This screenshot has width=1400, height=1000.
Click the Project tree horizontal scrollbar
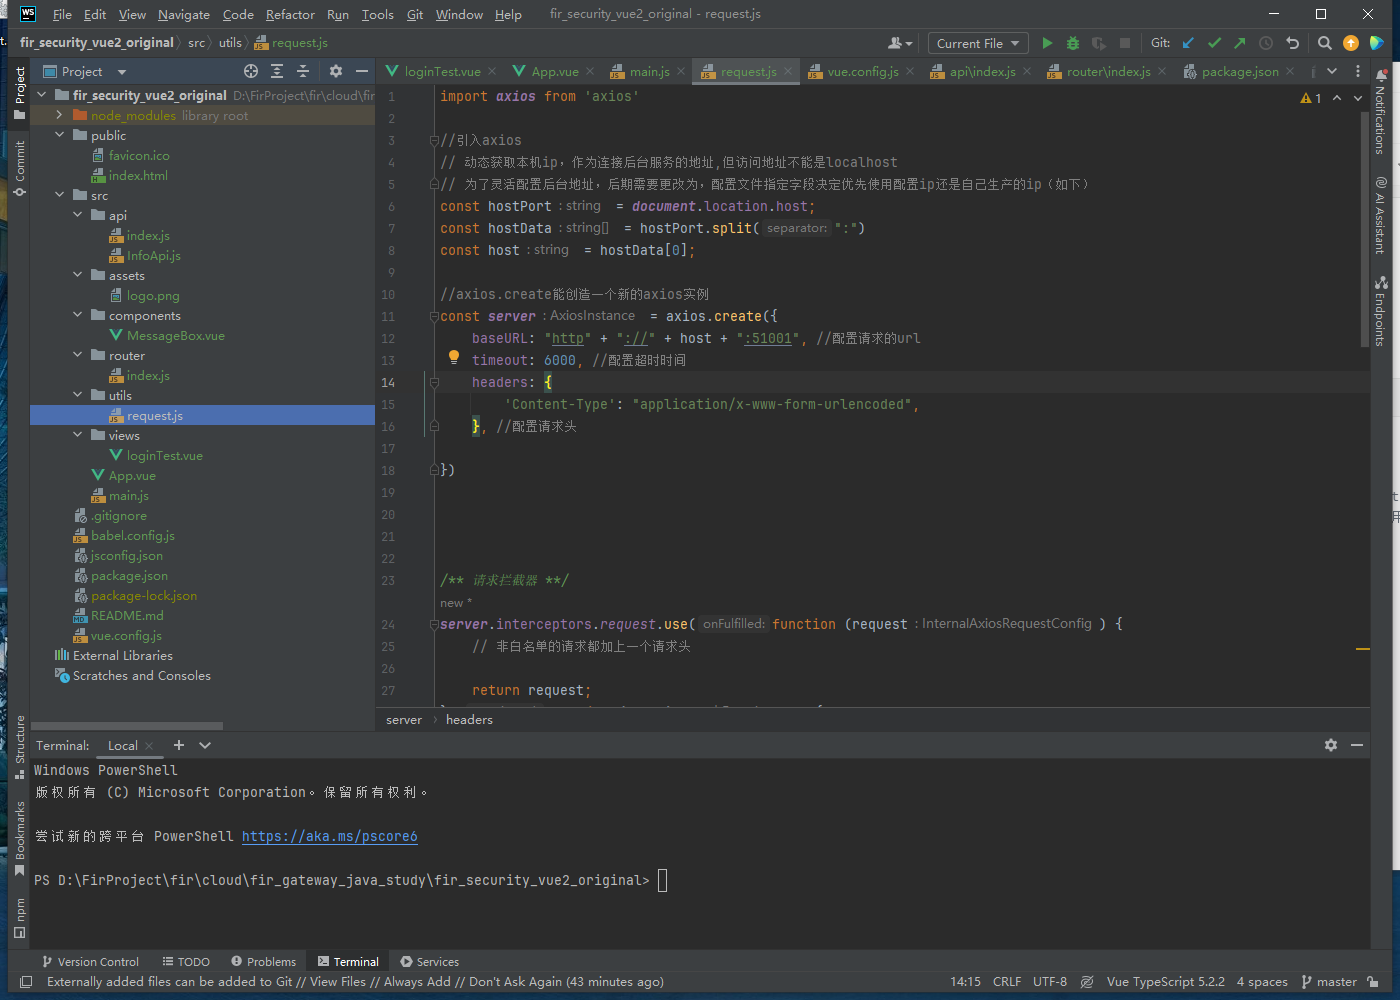click(127, 726)
